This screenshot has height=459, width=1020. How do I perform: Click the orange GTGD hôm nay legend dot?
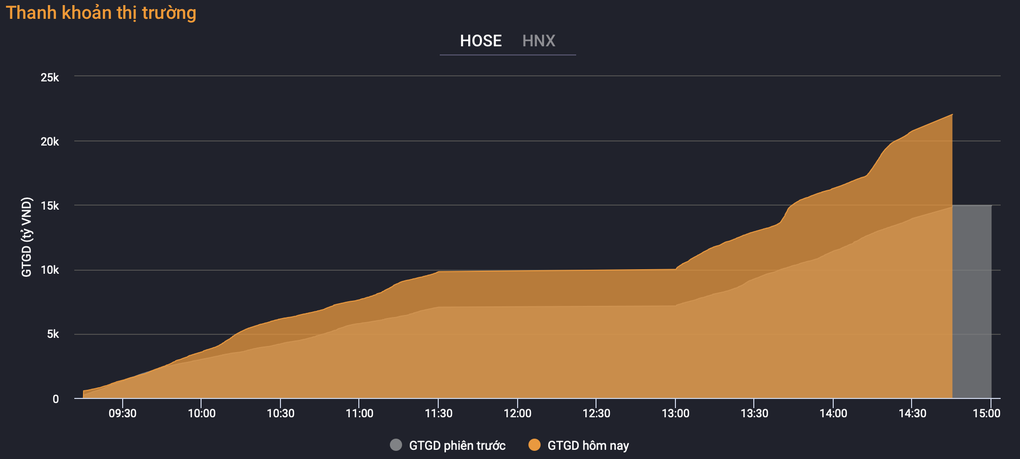tap(535, 445)
